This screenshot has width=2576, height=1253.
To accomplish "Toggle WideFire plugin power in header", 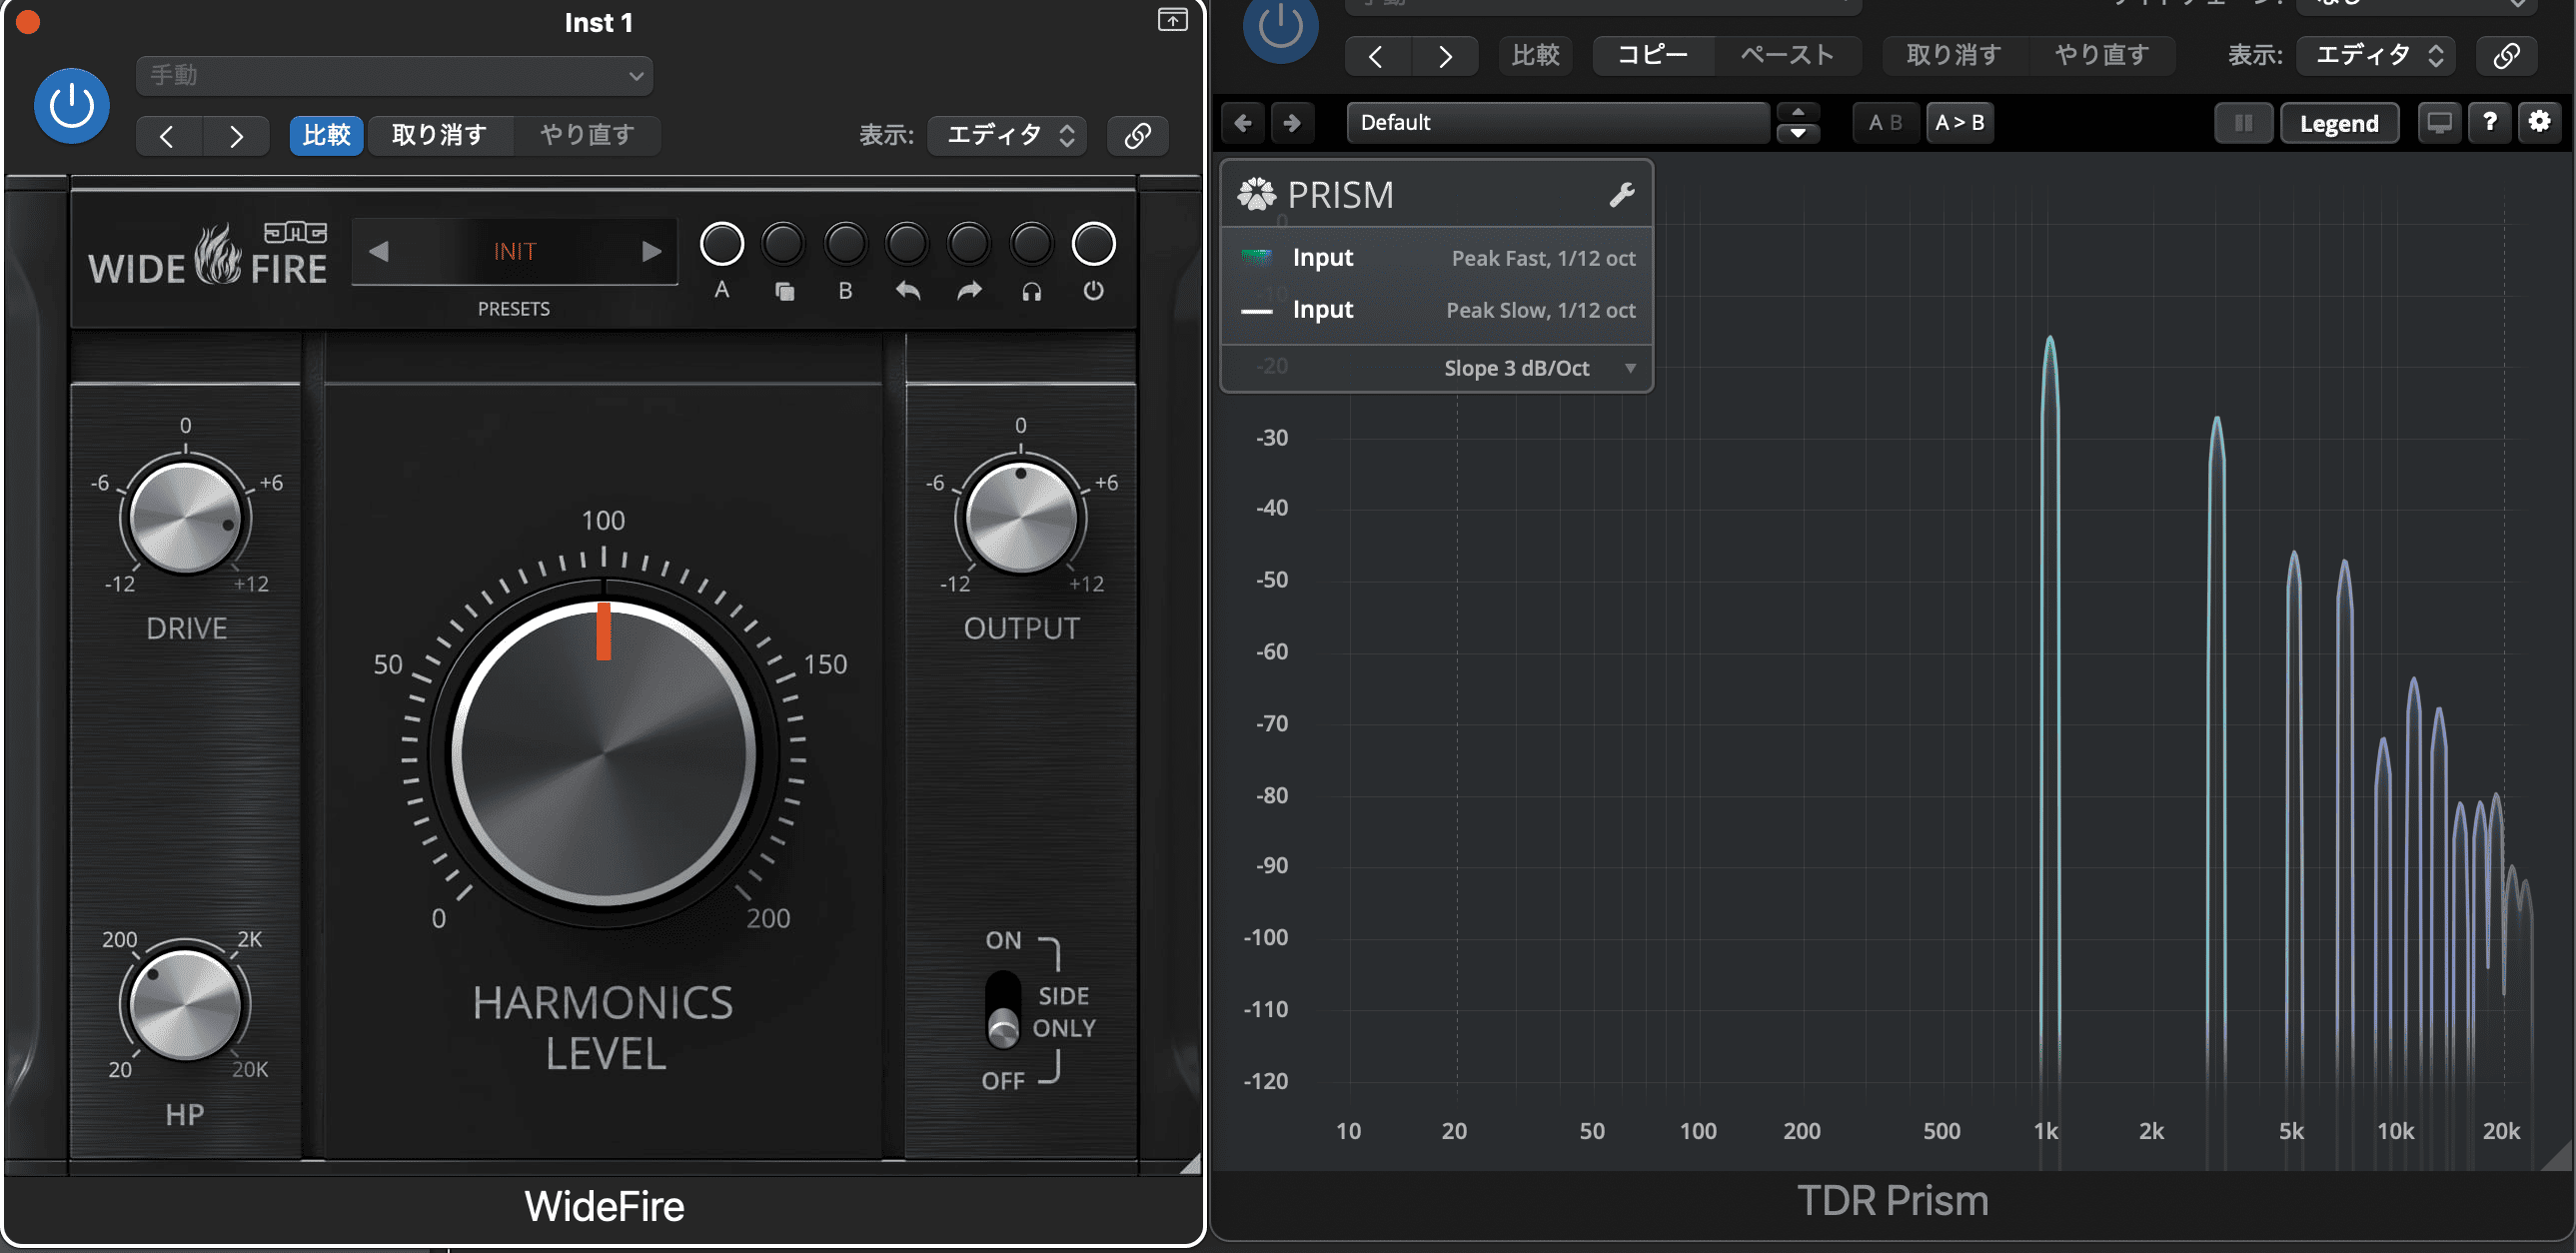I will click(72, 106).
